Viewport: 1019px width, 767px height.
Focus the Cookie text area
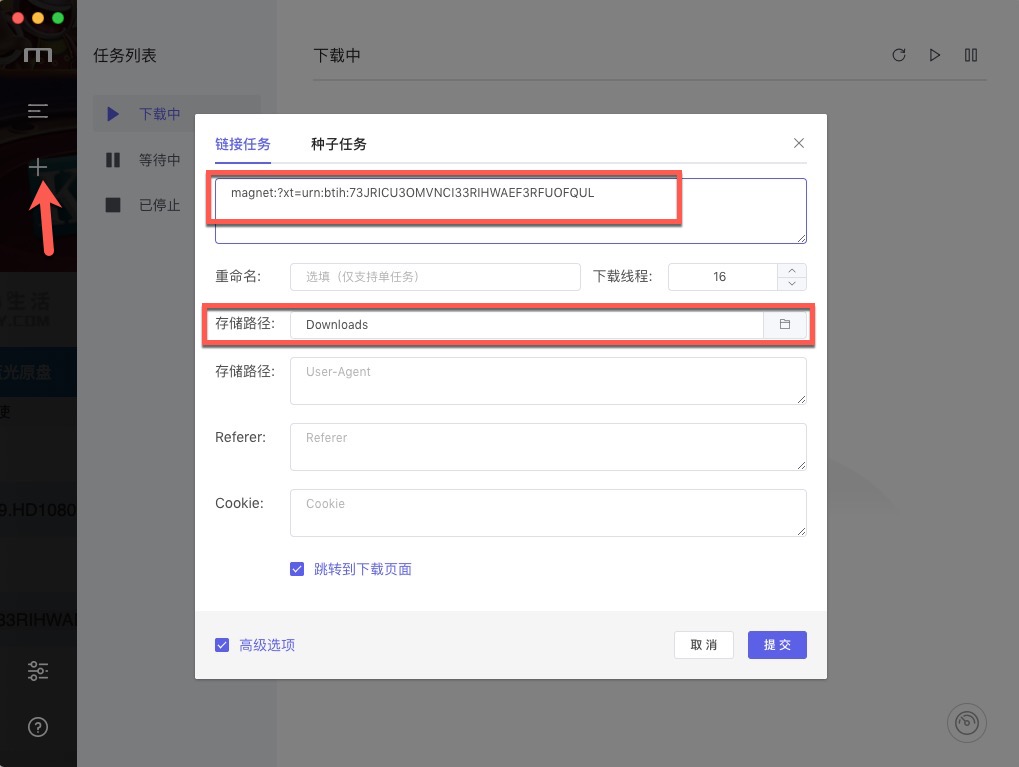tap(548, 513)
